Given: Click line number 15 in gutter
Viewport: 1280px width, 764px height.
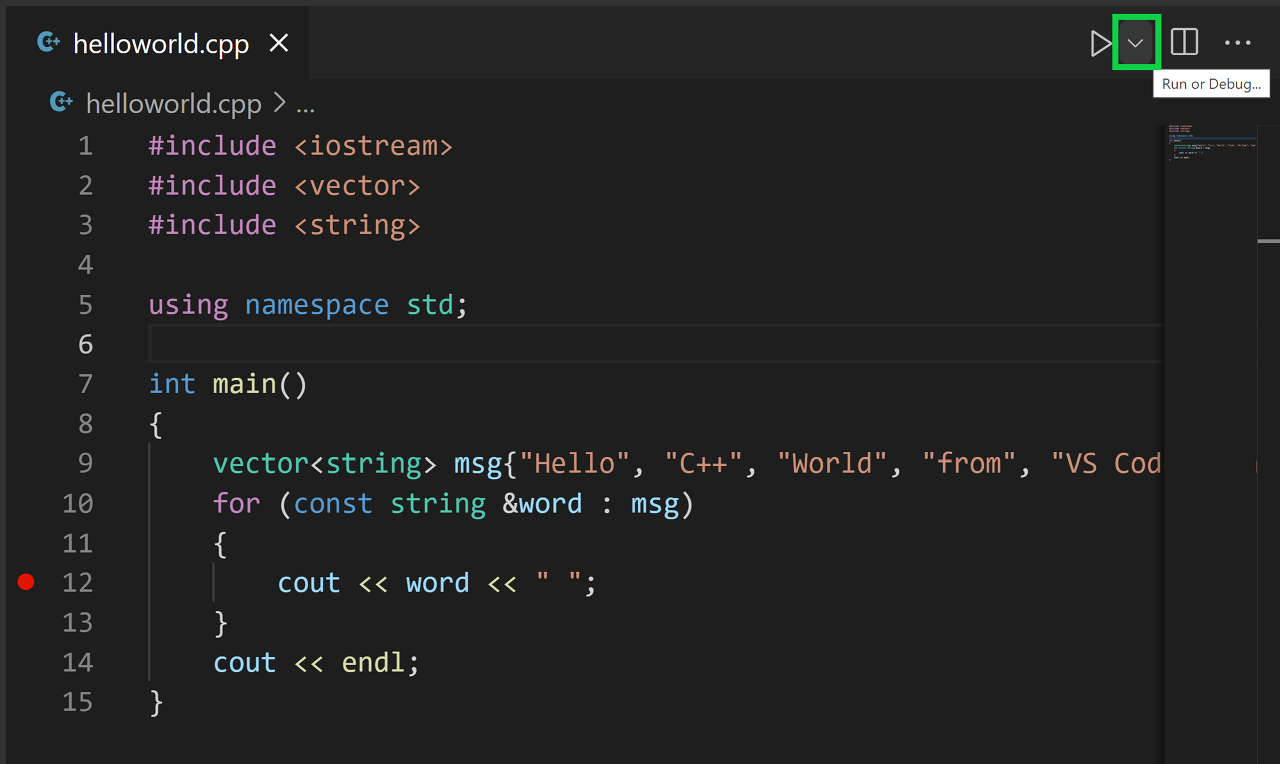Looking at the screenshot, I should pos(77,702).
